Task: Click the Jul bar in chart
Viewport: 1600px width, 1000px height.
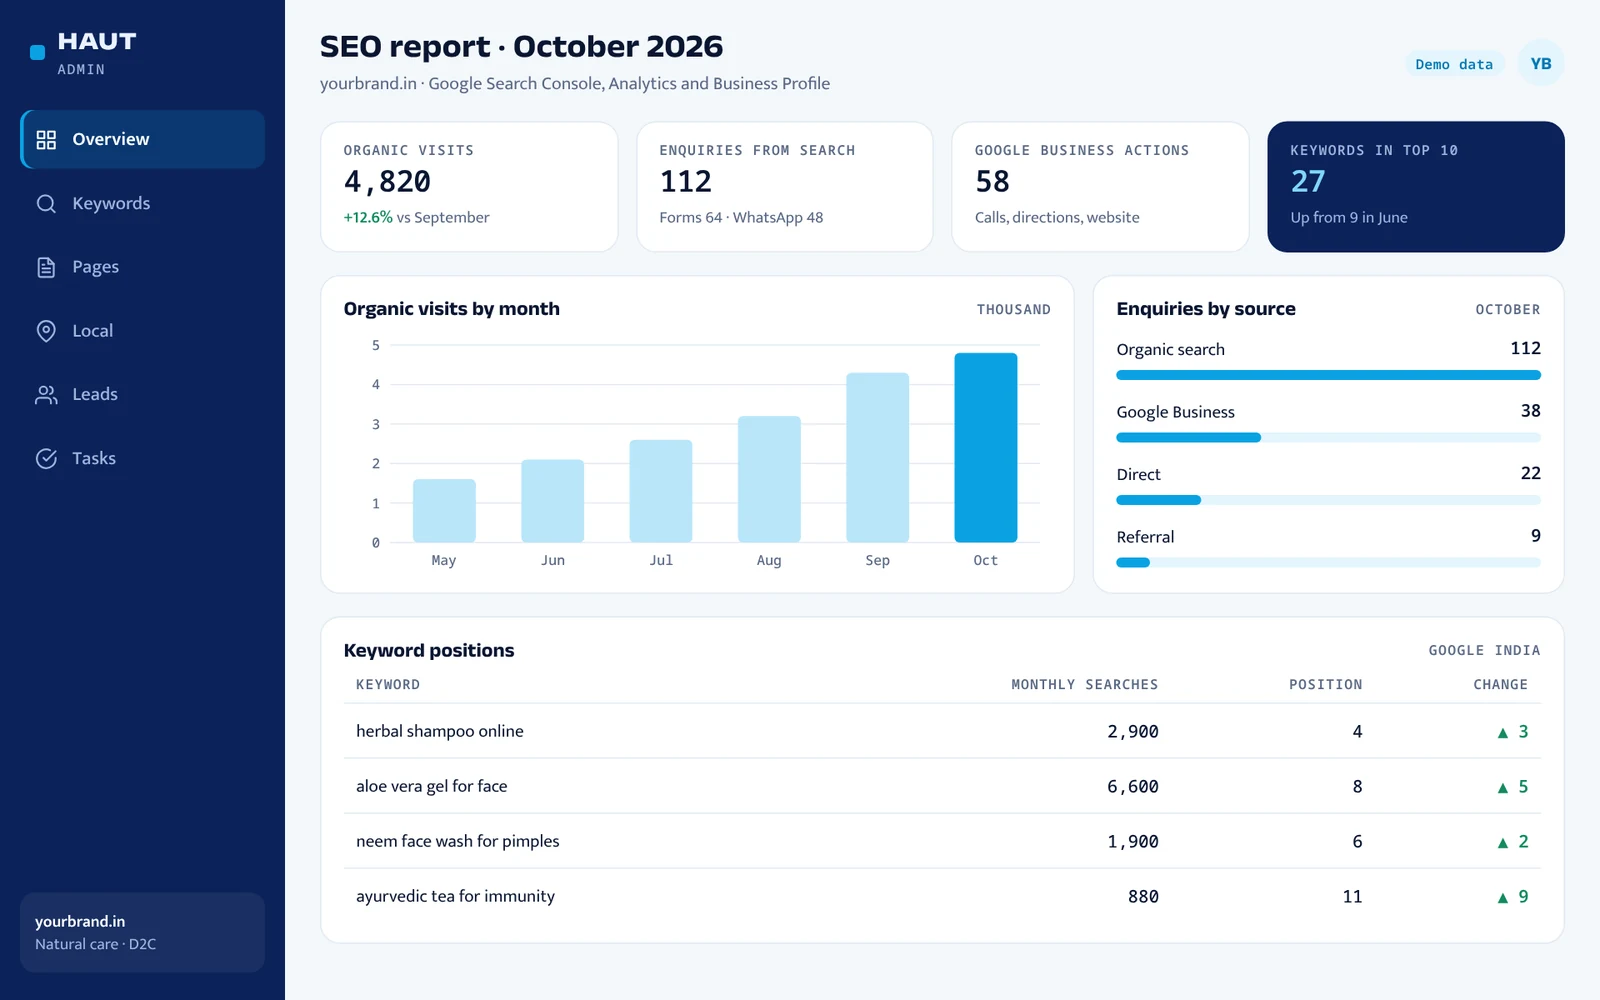Action: coord(661,491)
